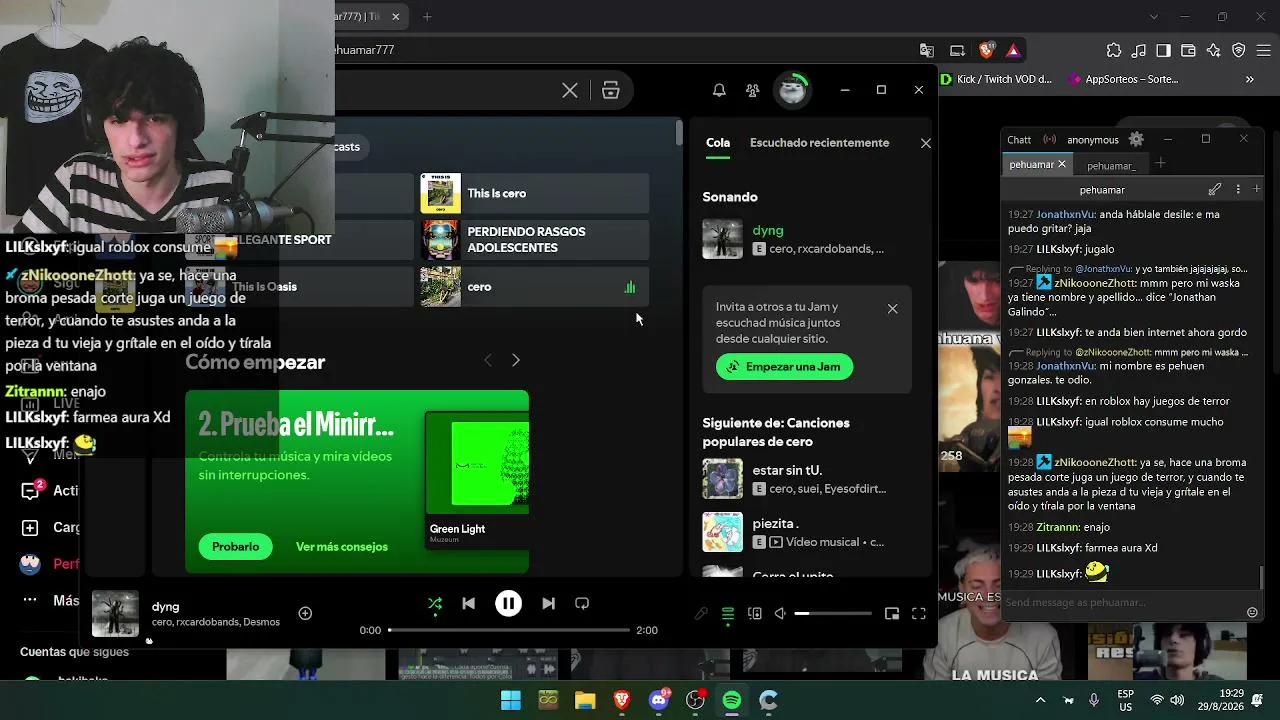Adjust the Spotify volume slider

pos(833,614)
